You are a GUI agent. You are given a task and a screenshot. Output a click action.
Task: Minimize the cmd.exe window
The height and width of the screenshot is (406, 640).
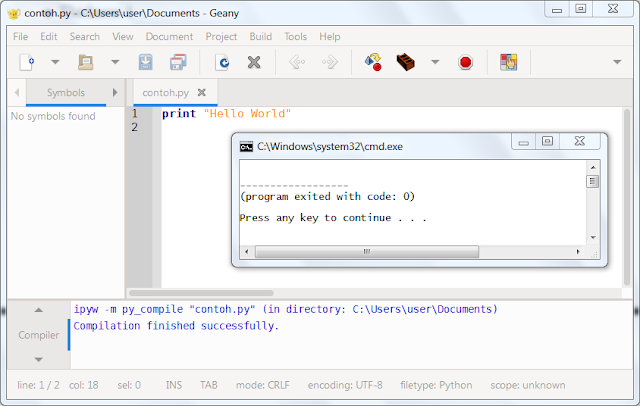(524, 141)
